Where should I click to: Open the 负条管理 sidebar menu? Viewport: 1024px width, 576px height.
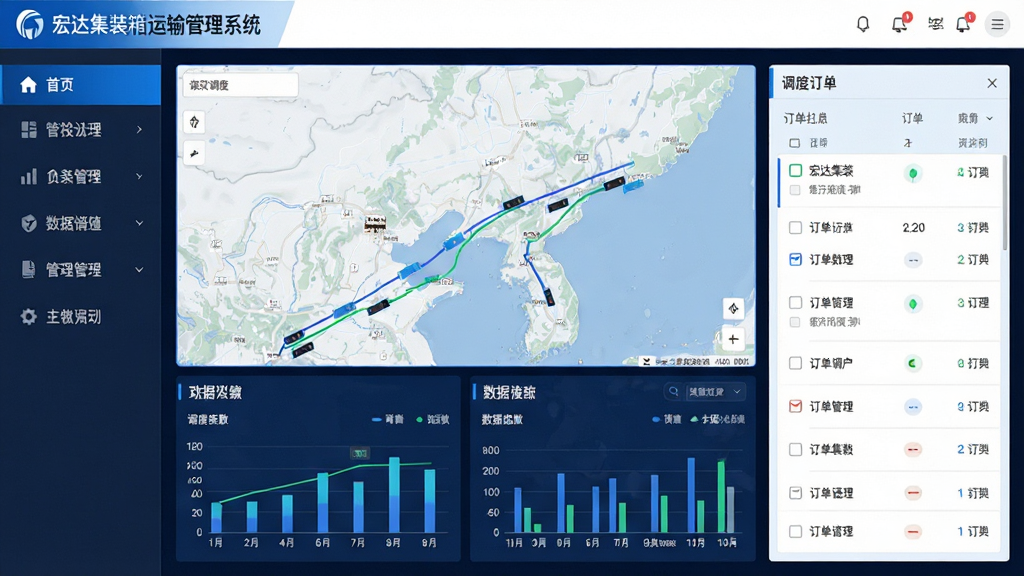80,176
